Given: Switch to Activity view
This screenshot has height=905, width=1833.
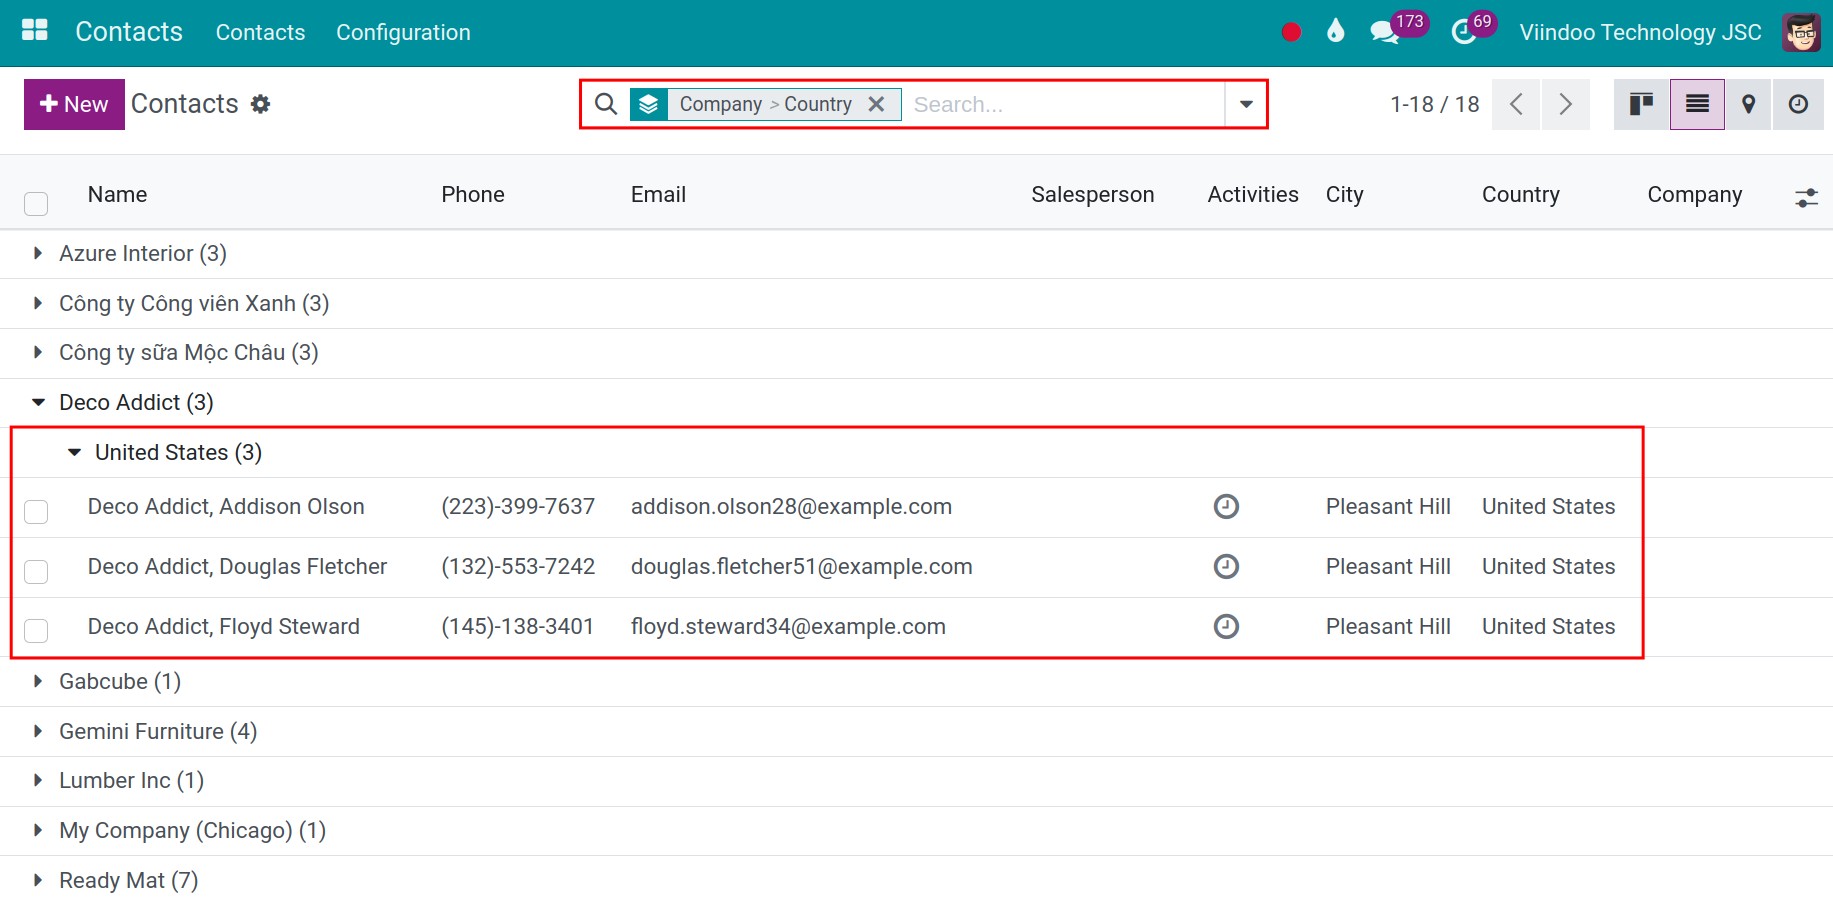Looking at the screenshot, I should [x=1799, y=104].
